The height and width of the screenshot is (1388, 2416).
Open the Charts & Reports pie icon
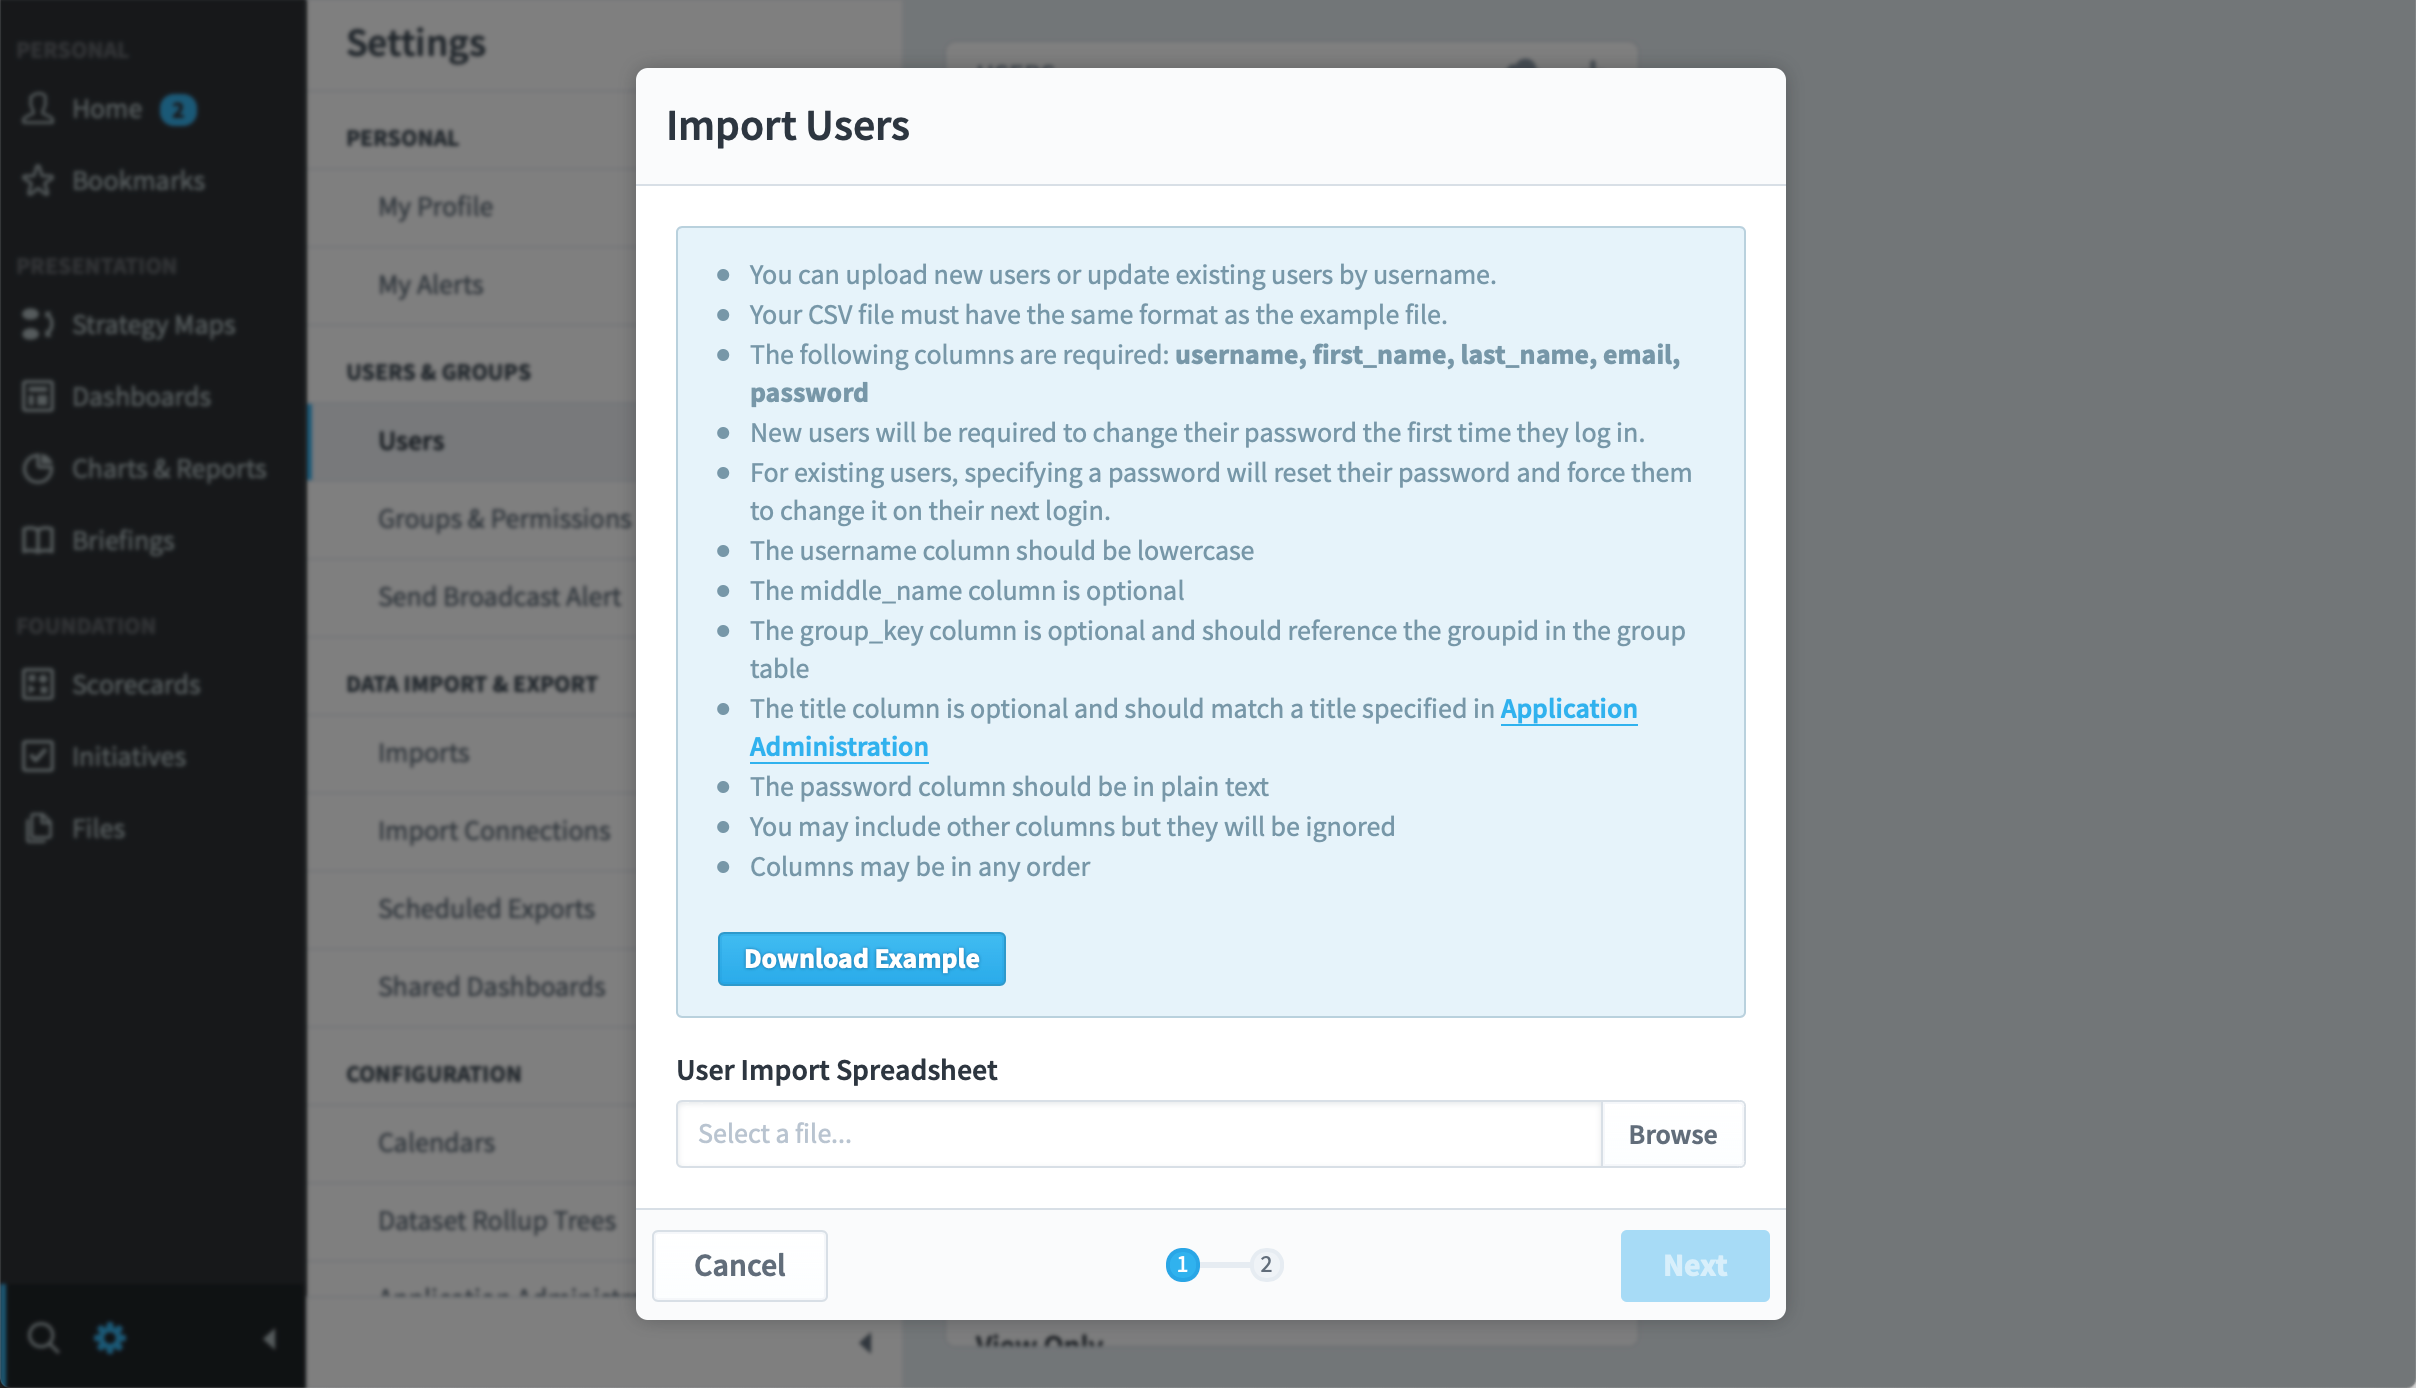38,468
